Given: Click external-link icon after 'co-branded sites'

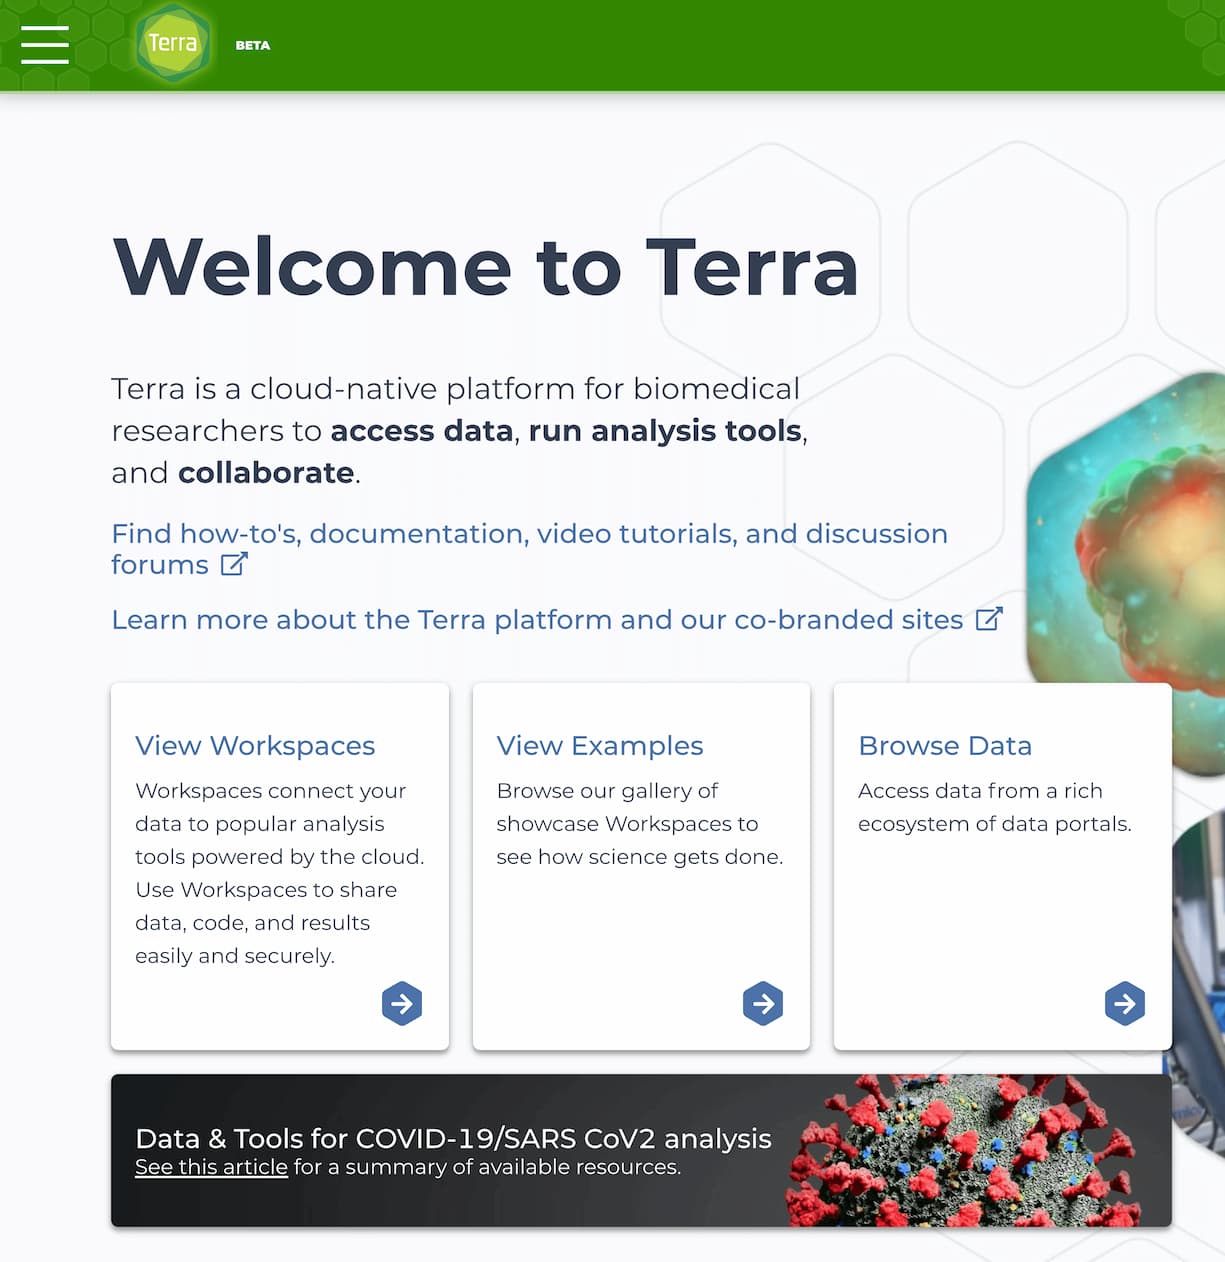Looking at the screenshot, I should (988, 619).
